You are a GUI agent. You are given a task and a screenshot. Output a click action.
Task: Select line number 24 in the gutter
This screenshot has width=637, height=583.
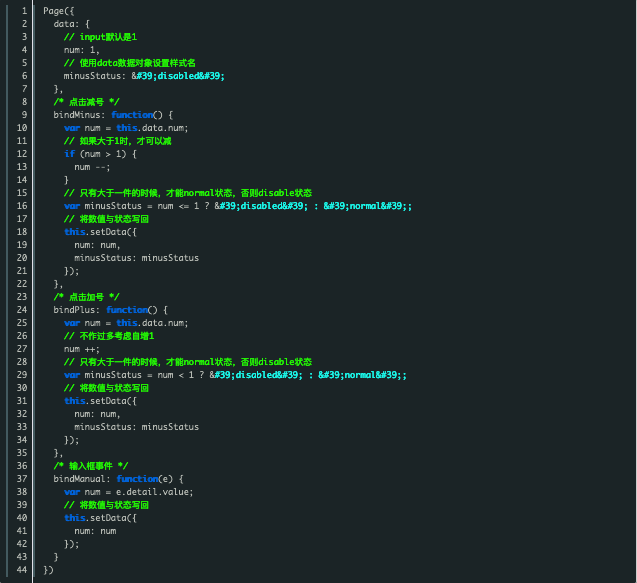pyautogui.click(x=22, y=310)
